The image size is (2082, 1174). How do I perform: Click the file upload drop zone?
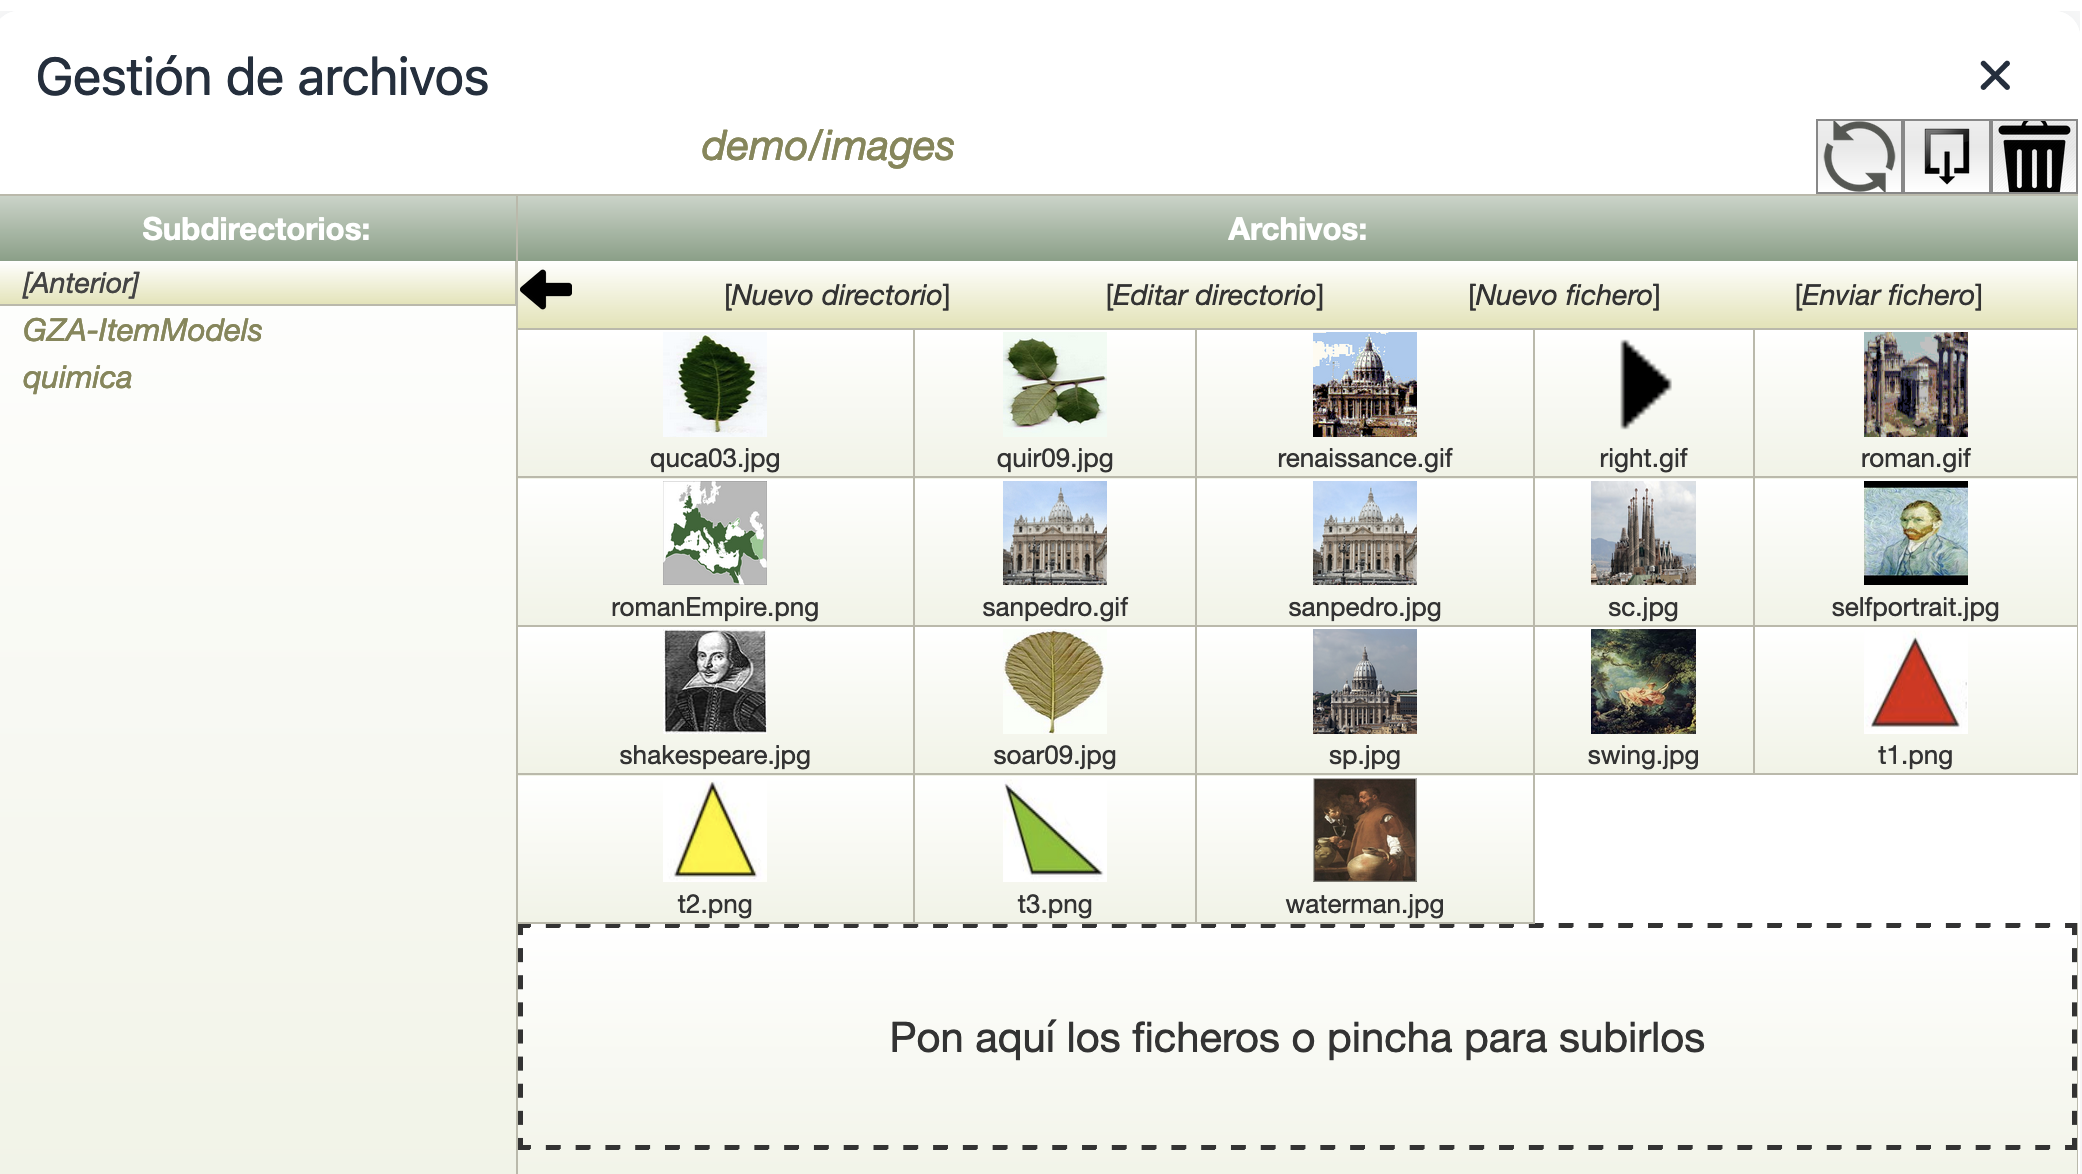pyautogui.click(x=1296, y=1037)
